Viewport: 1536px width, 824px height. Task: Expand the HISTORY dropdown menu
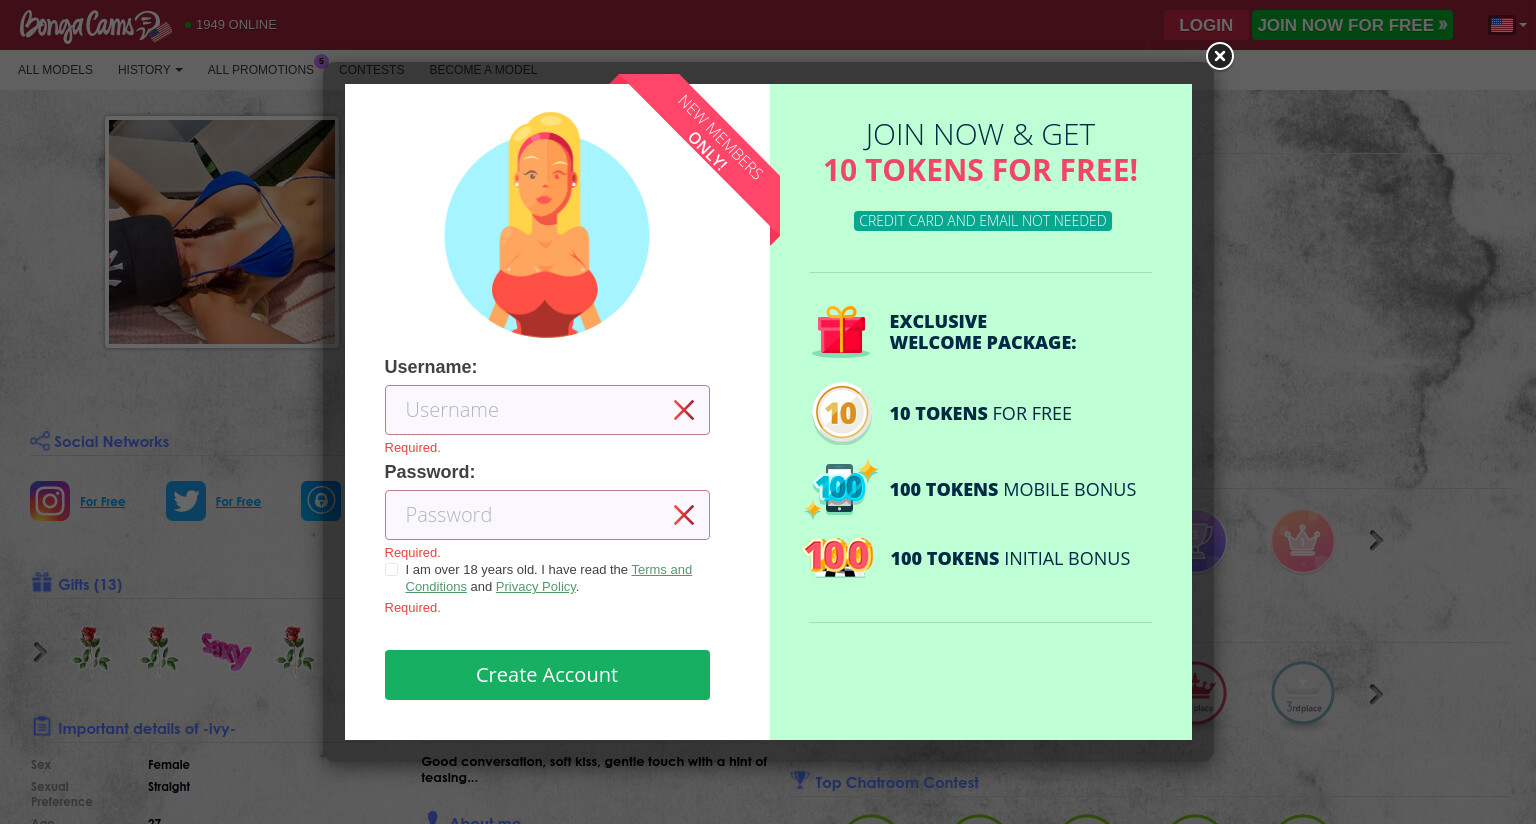[150, 70]
